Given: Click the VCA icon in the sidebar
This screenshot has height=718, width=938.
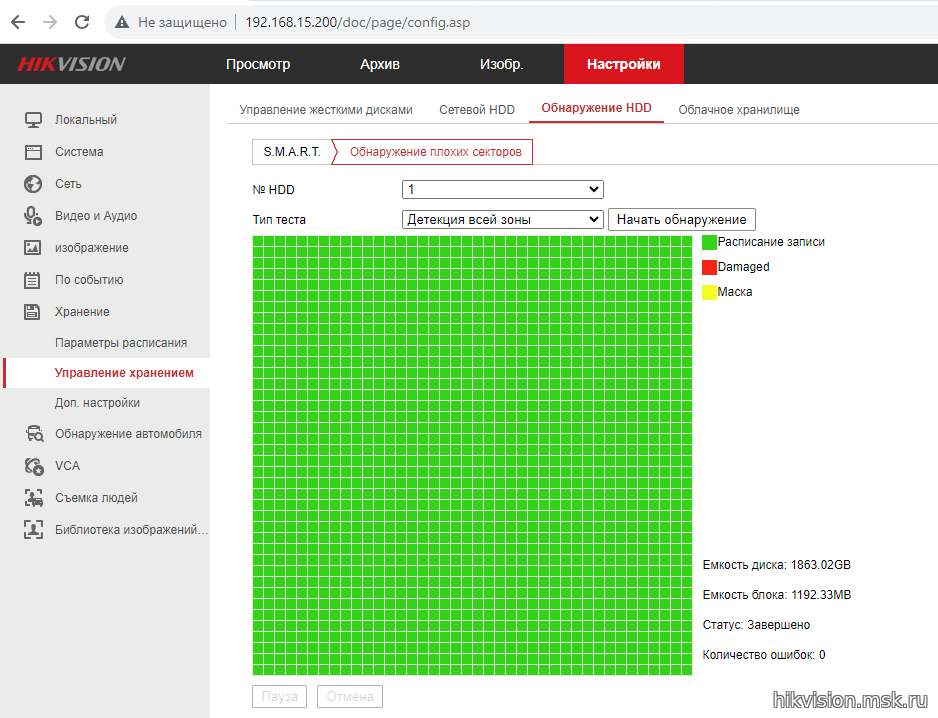Looking at the screenshot, I should coord(34,466).
